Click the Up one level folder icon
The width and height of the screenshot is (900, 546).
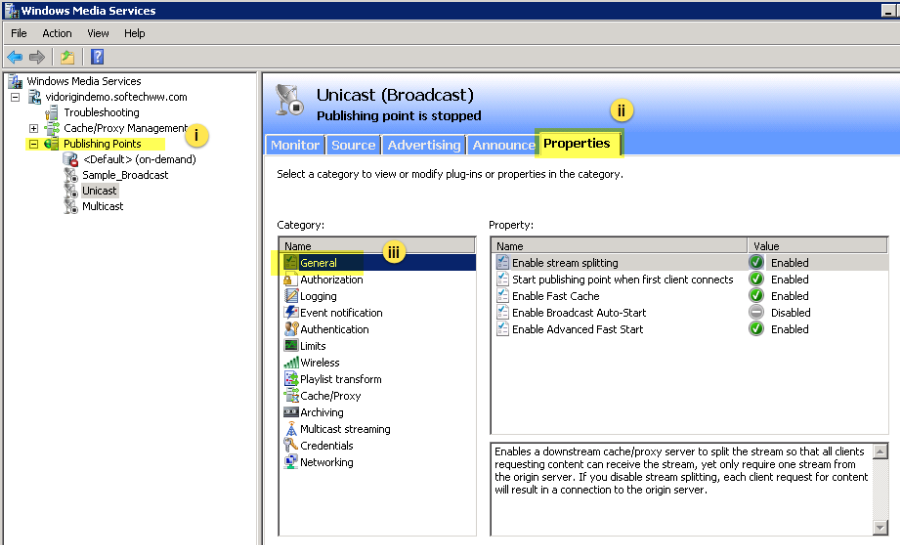pos(67,57)
